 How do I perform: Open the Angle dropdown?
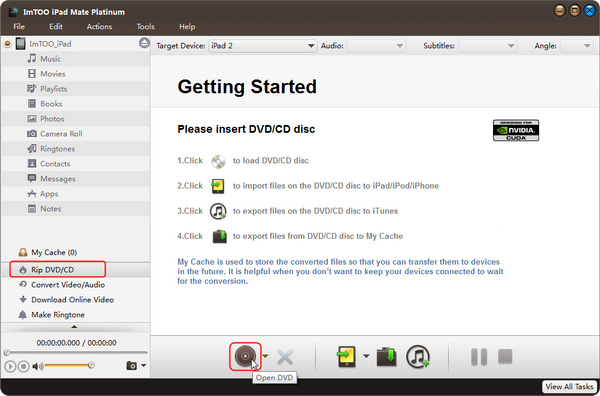click(x=577, y=46)
